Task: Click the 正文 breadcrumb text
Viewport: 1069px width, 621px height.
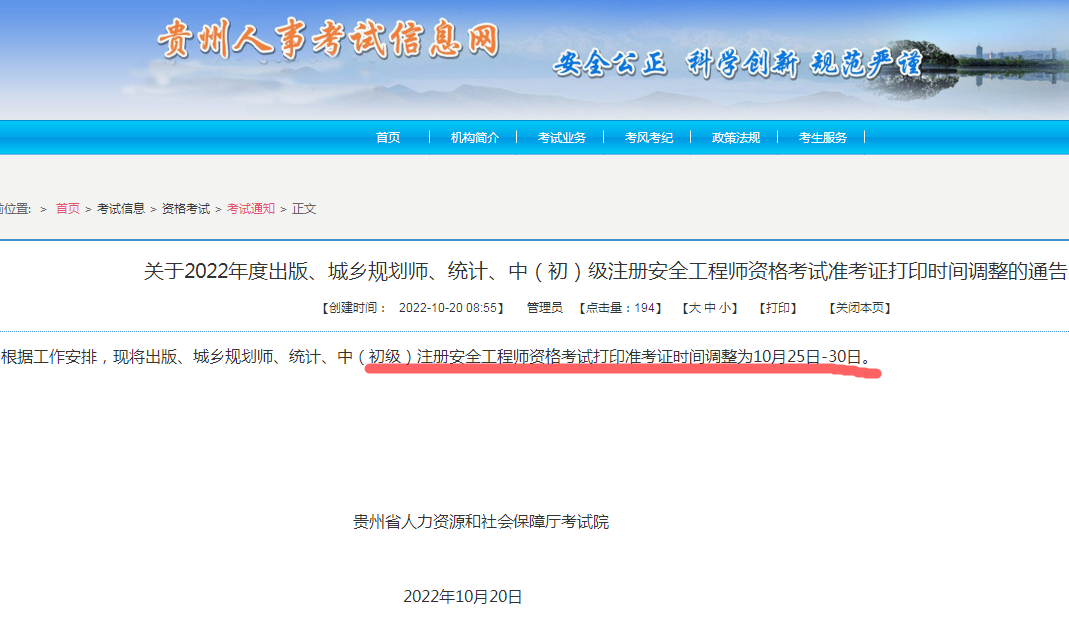Action: coord(304,209)
